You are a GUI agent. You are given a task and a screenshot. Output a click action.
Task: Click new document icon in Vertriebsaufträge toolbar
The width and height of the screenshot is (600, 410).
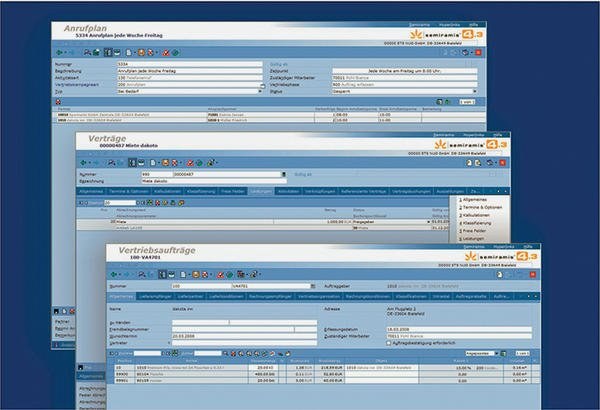pyautogui.click(x=183, y=274)
